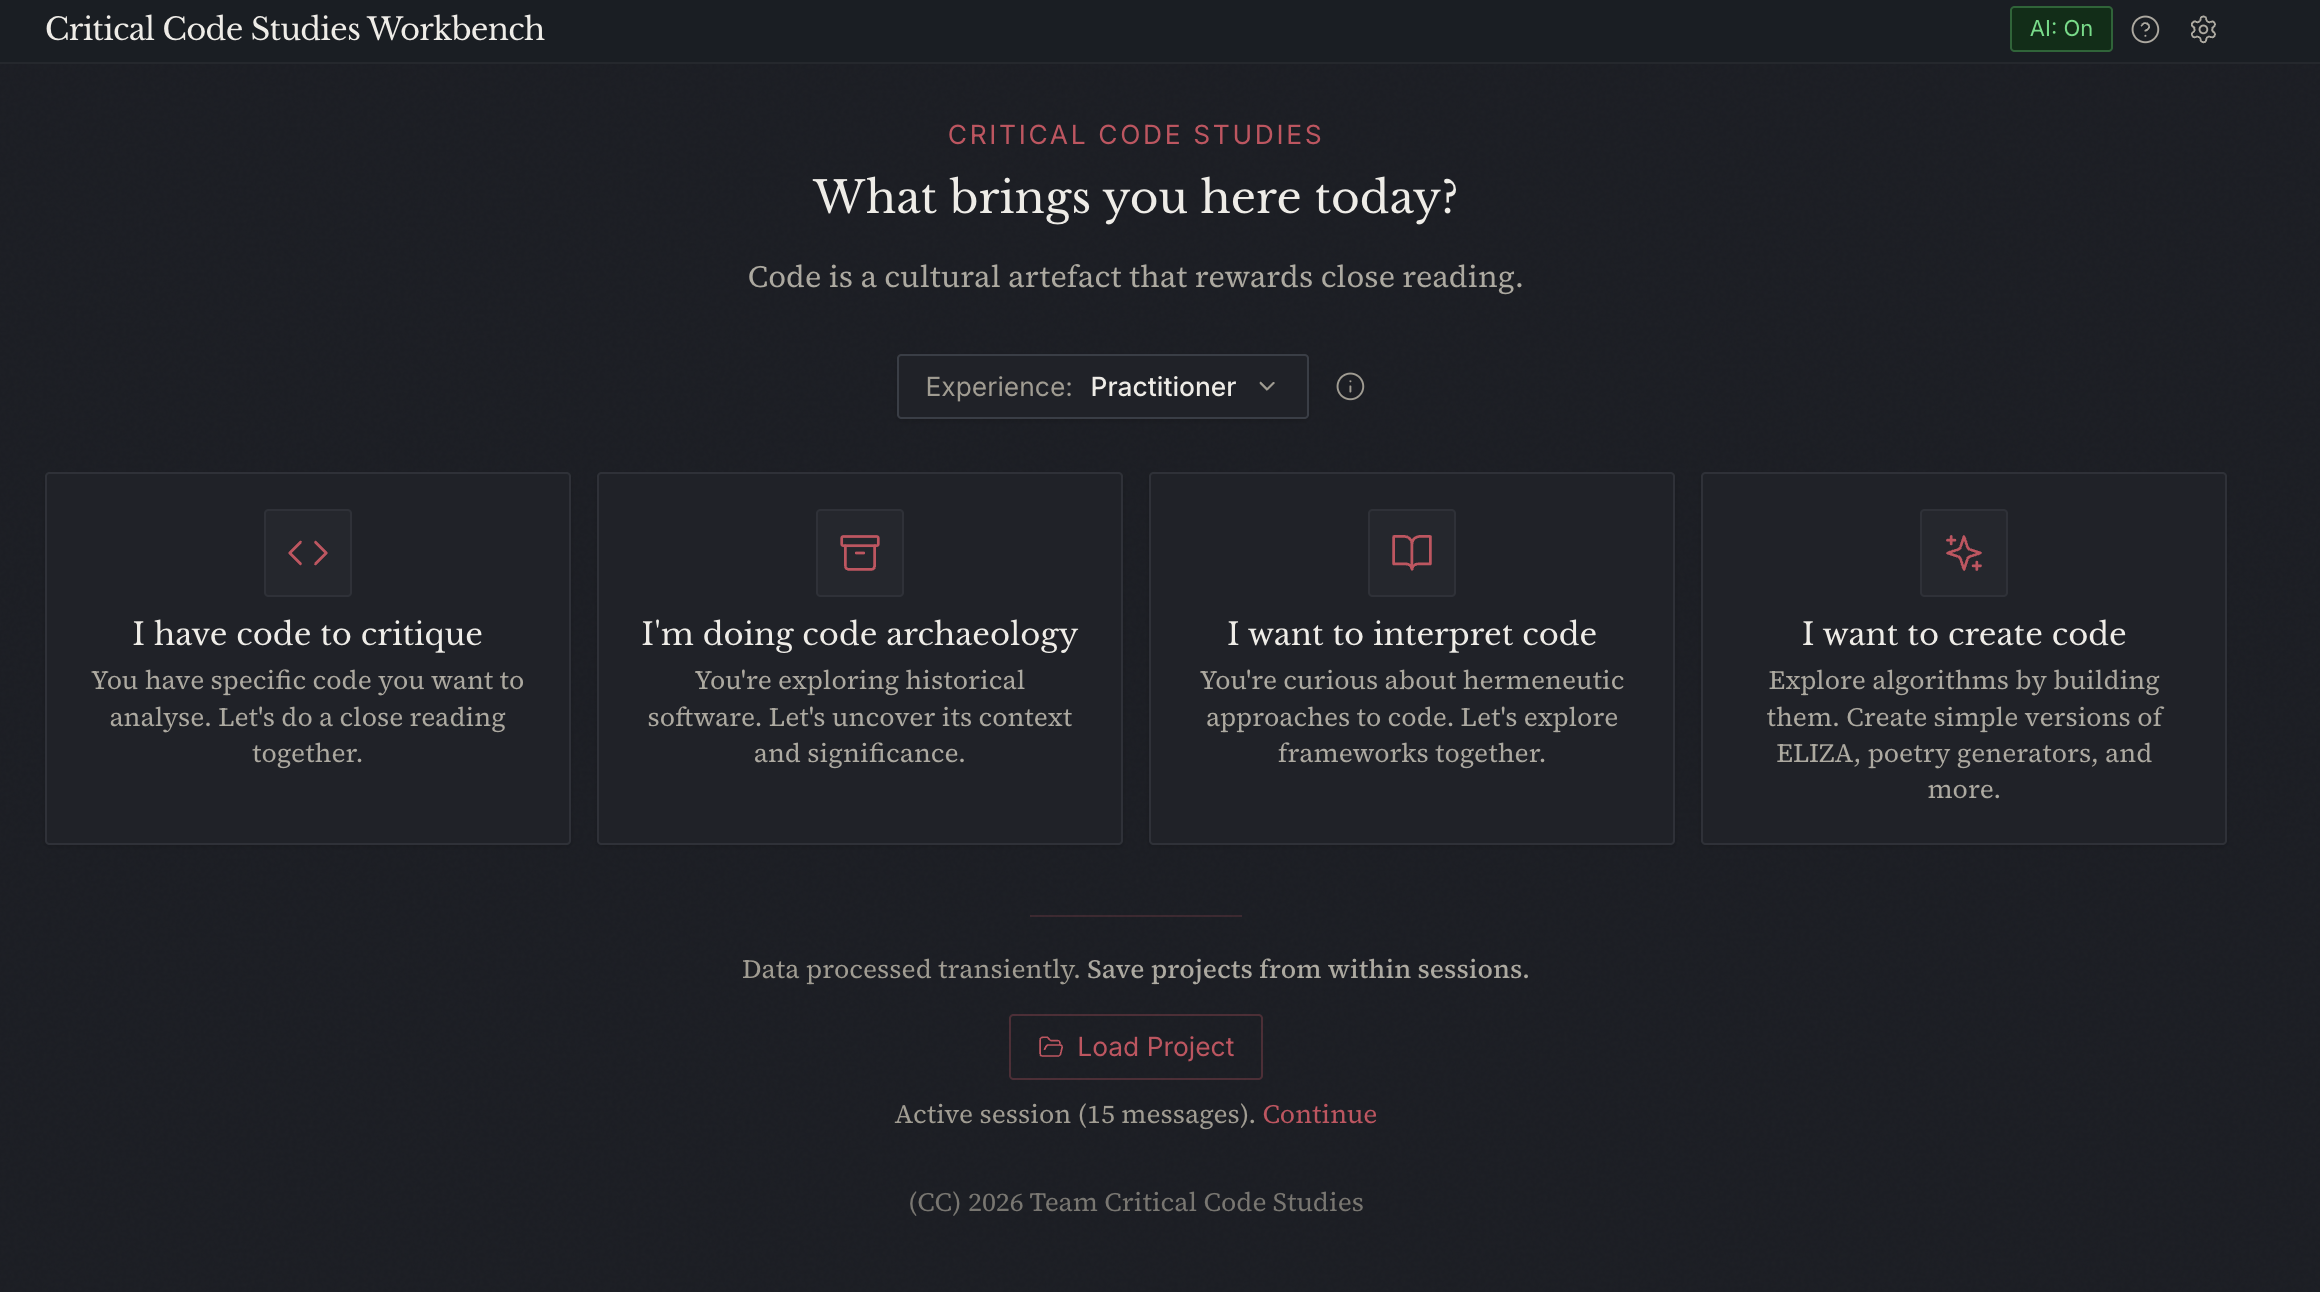Click the open book icon
This screenshot has width=2320, height=1292.
point(1412,553)
